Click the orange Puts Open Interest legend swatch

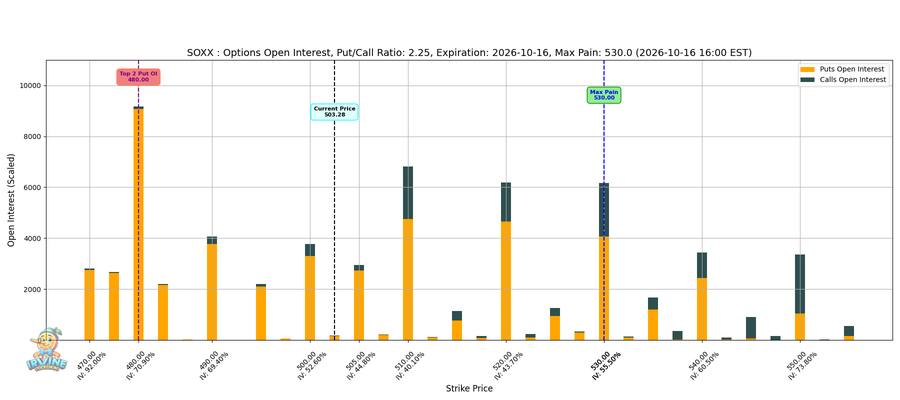click(x=806, y=69)
